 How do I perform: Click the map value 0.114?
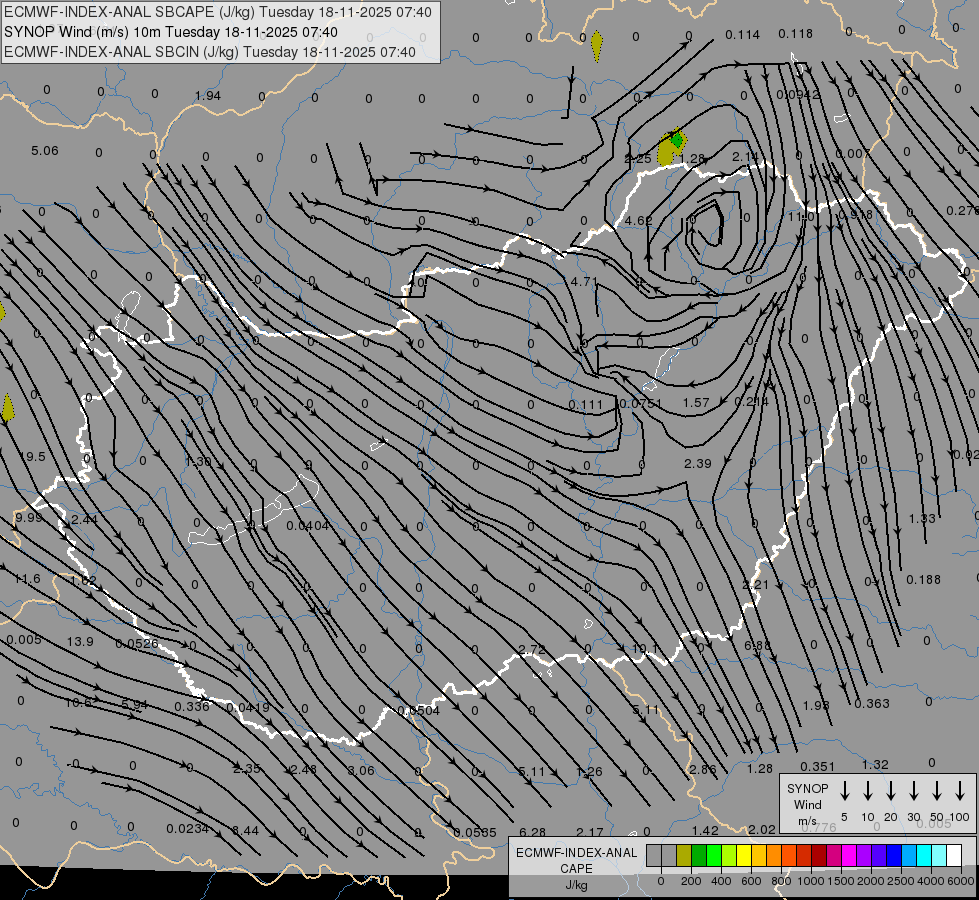(x=742, y=34)
